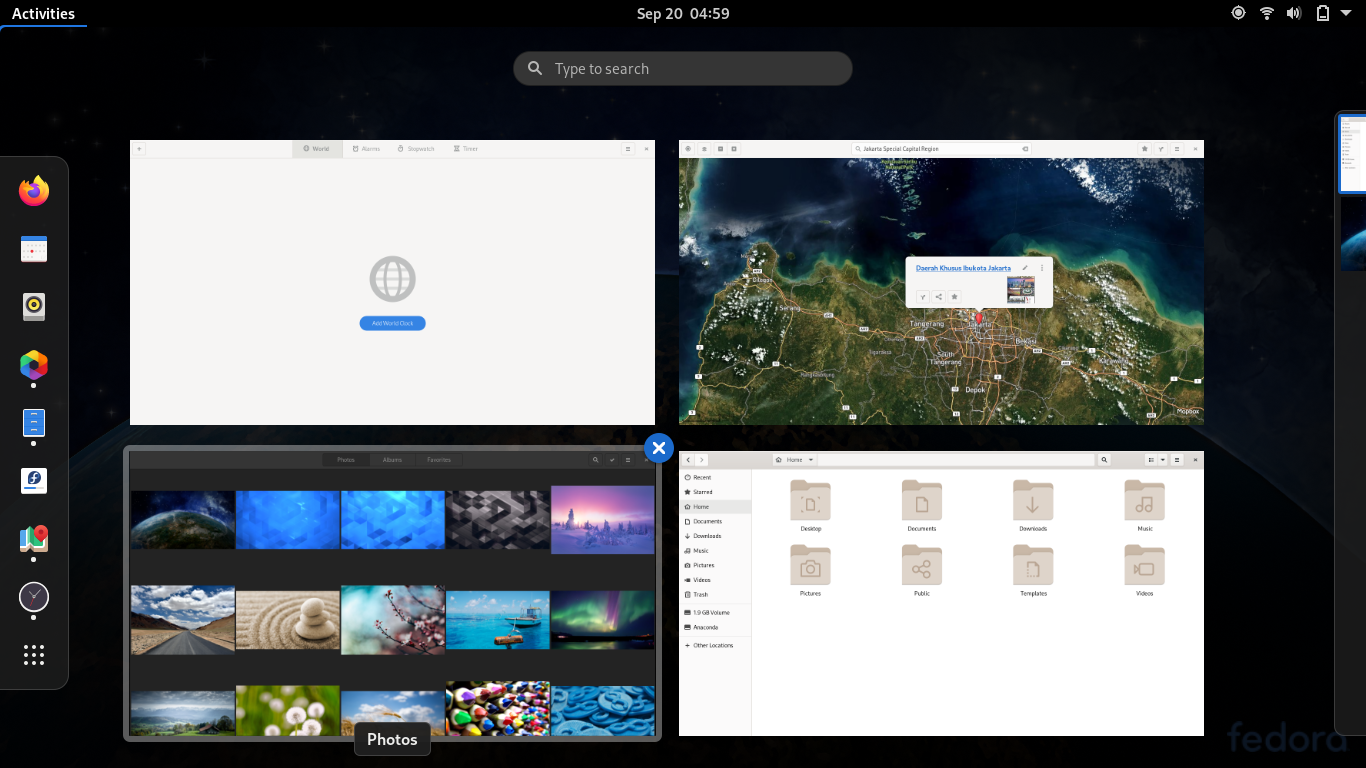Start route directions in Maps header
The image size is (1366, 768).
point(1160,148)
